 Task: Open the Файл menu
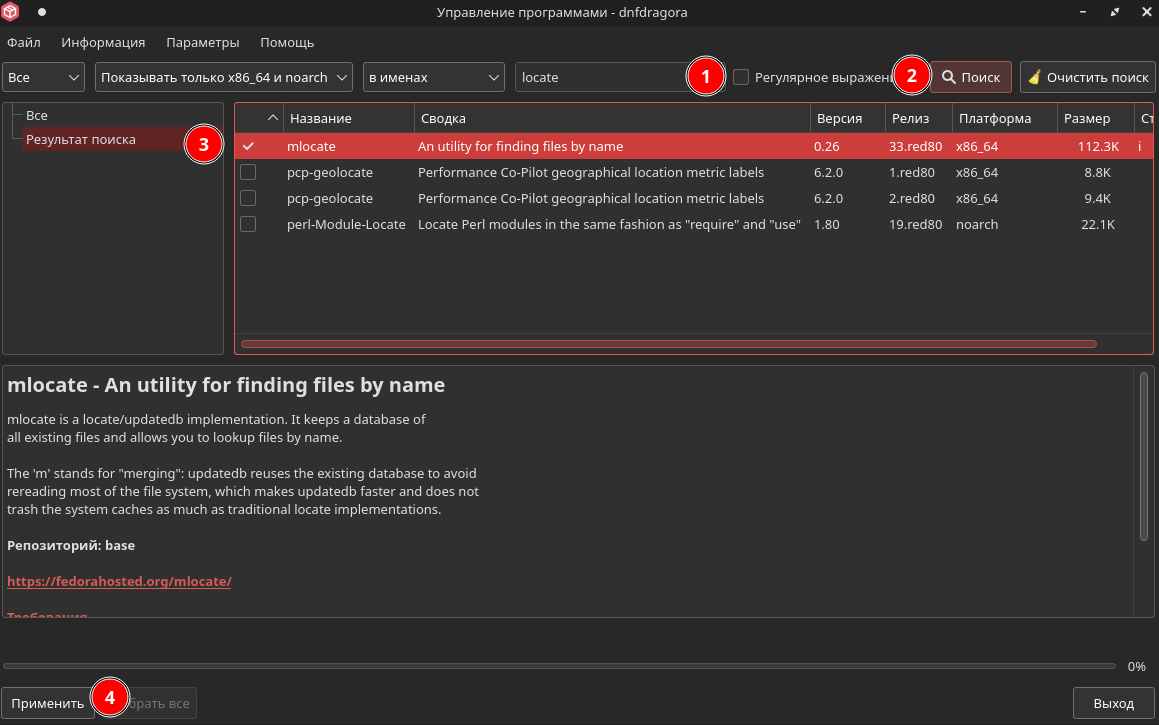23,42
